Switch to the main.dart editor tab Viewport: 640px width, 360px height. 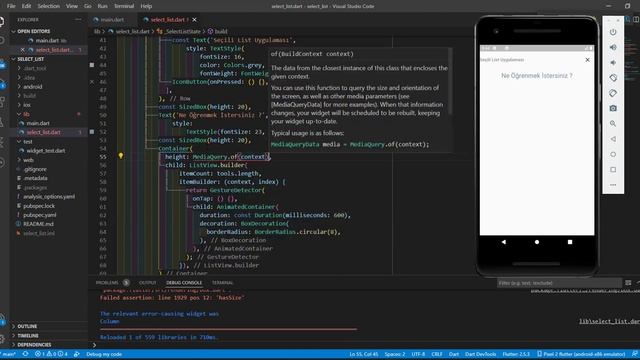[x=112, y=20]
